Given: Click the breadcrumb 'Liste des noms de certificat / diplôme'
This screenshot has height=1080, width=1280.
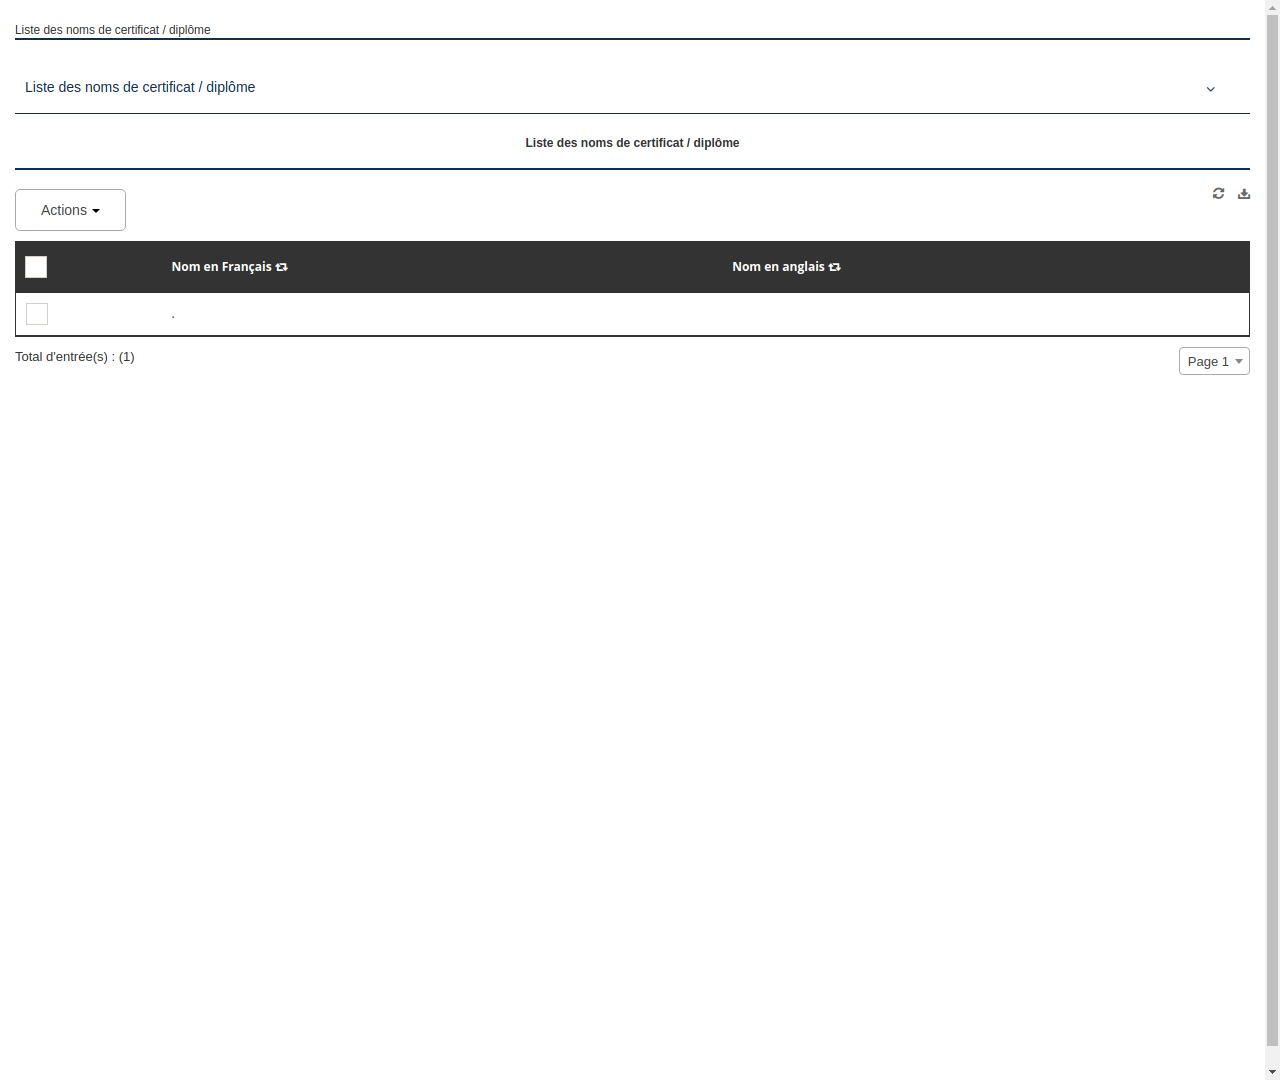Looking at the screenshot, I should pos(112,30).
